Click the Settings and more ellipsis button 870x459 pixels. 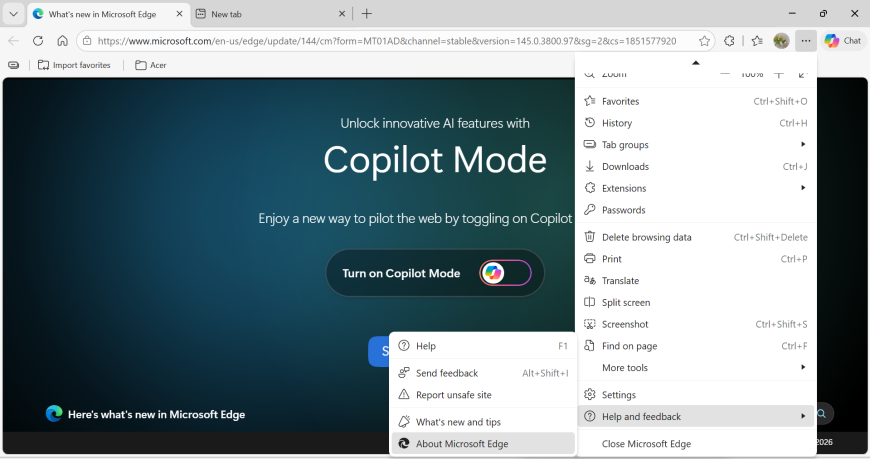click(x=806, y=41)
